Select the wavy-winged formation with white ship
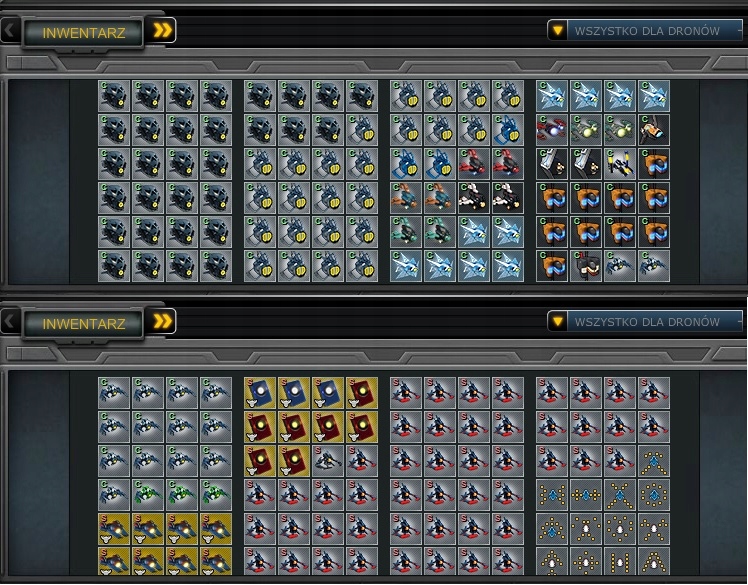Screen dimensions: 748x585 click(x=654, y=529)
